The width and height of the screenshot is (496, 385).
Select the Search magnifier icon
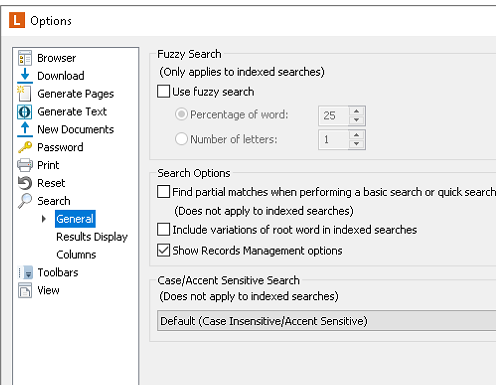point(25,201)
